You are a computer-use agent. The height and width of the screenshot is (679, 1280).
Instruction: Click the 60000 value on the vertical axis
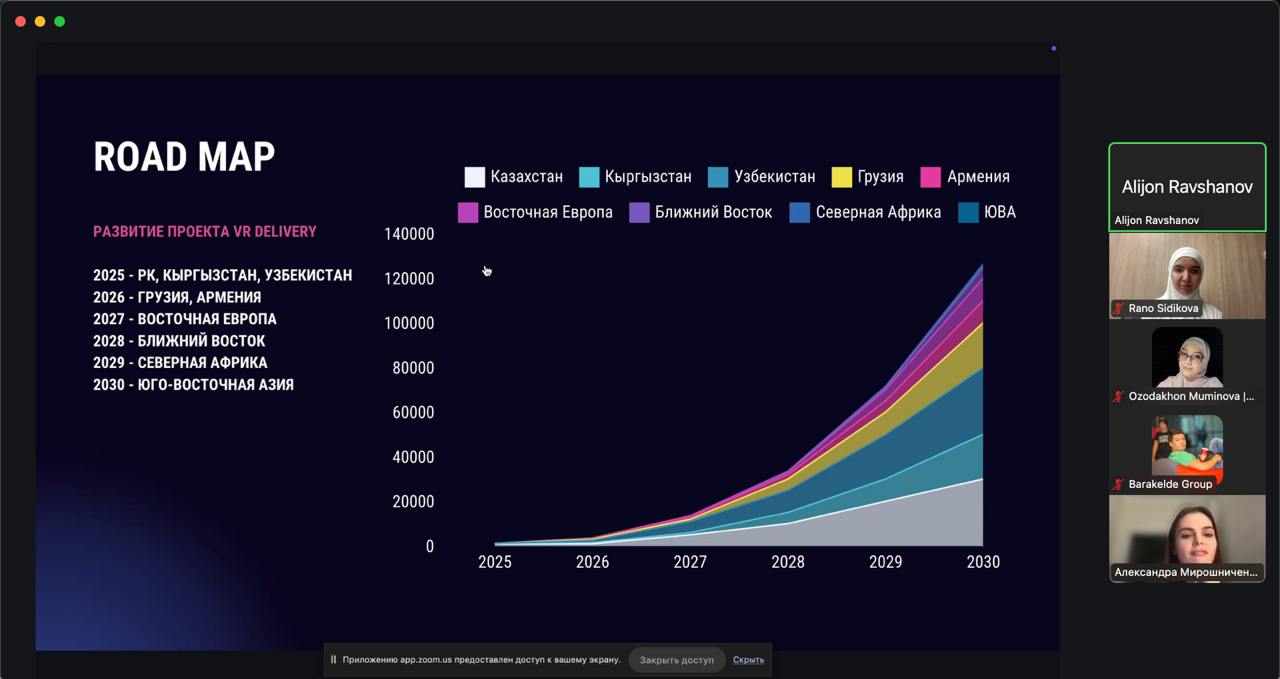pos(413,412)
